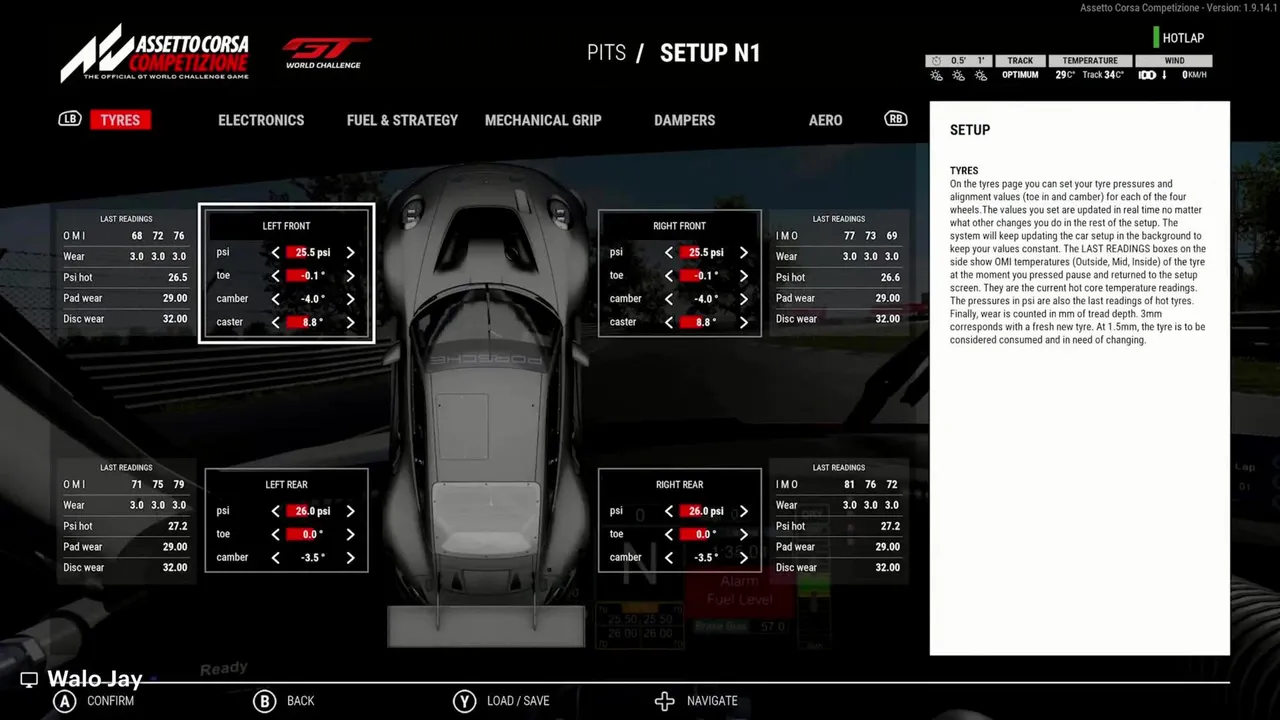Increase Right Rear psi with right arrow
The image size is (1280, 720).
pyautogui.click(x=743, y=511)
